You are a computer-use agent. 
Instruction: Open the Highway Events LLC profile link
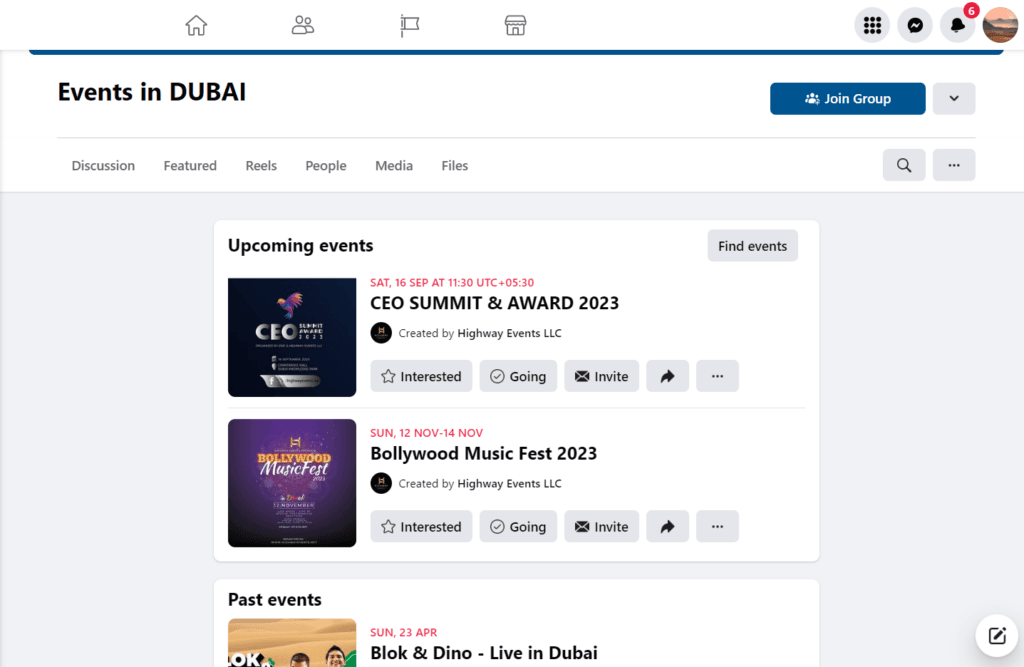[509, 333]
